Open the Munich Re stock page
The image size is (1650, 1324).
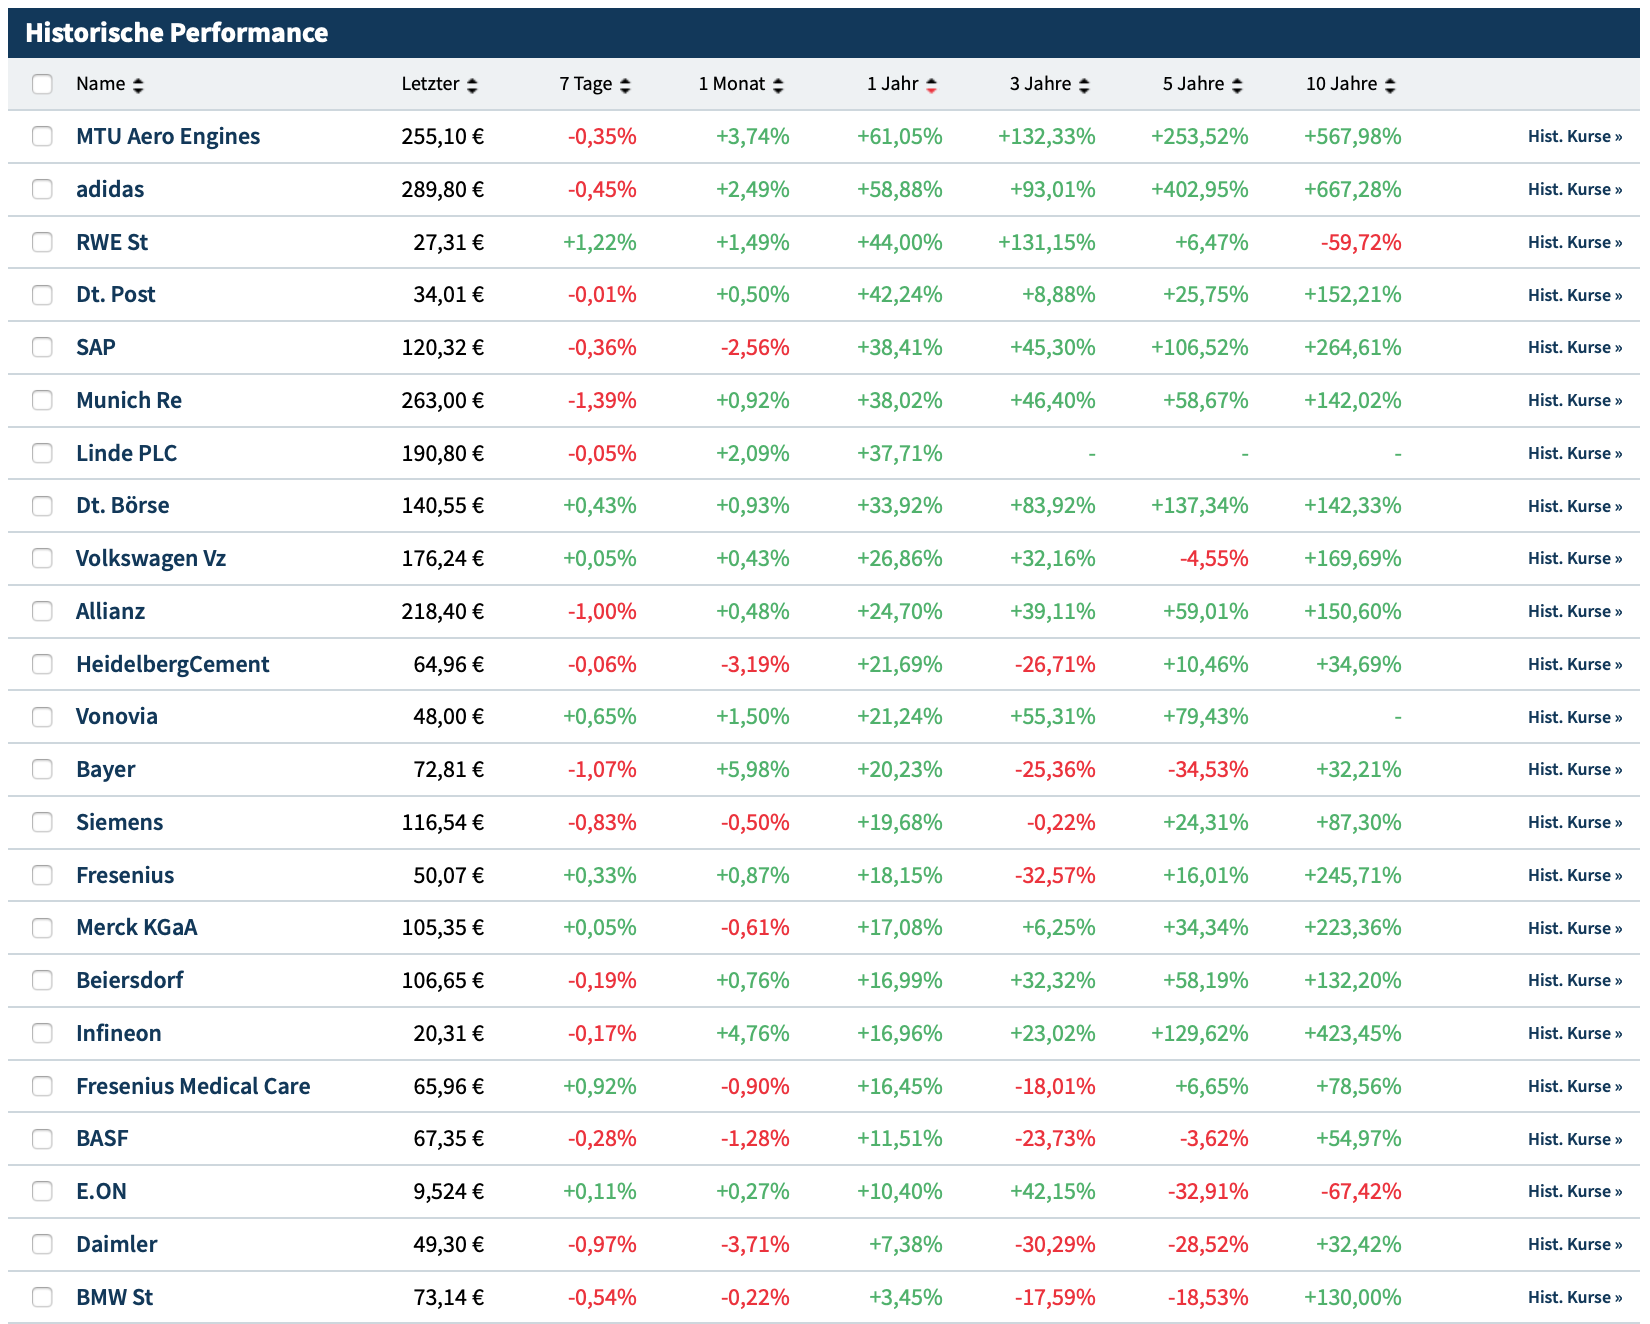129,400
